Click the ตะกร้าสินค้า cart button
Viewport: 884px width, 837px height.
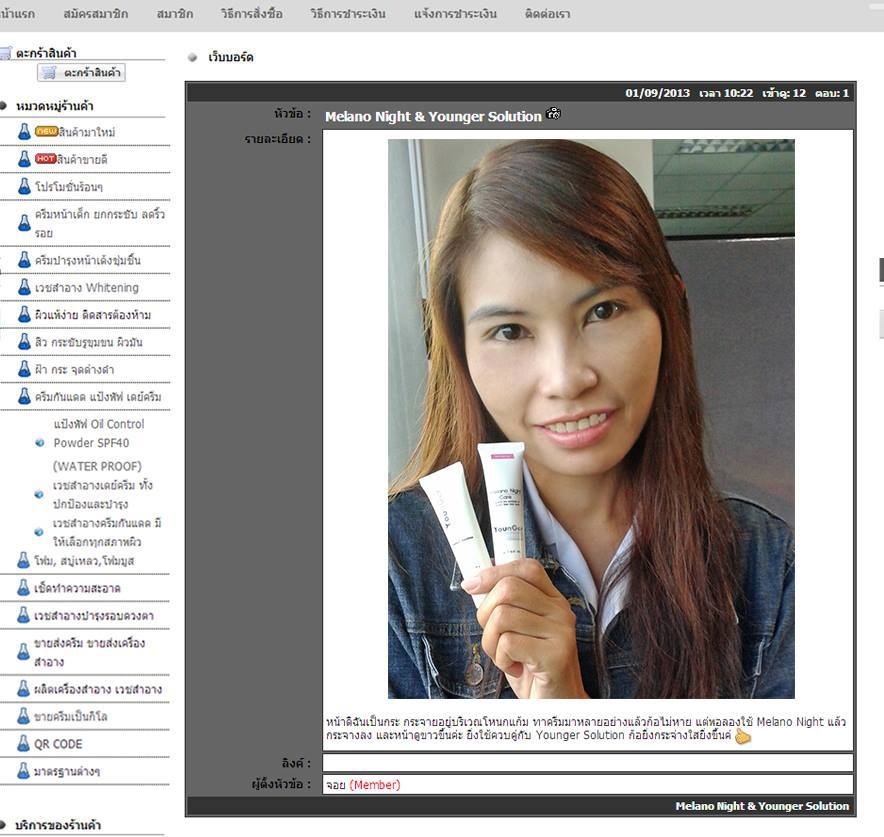pyautogui.click(x=81, y=73)
